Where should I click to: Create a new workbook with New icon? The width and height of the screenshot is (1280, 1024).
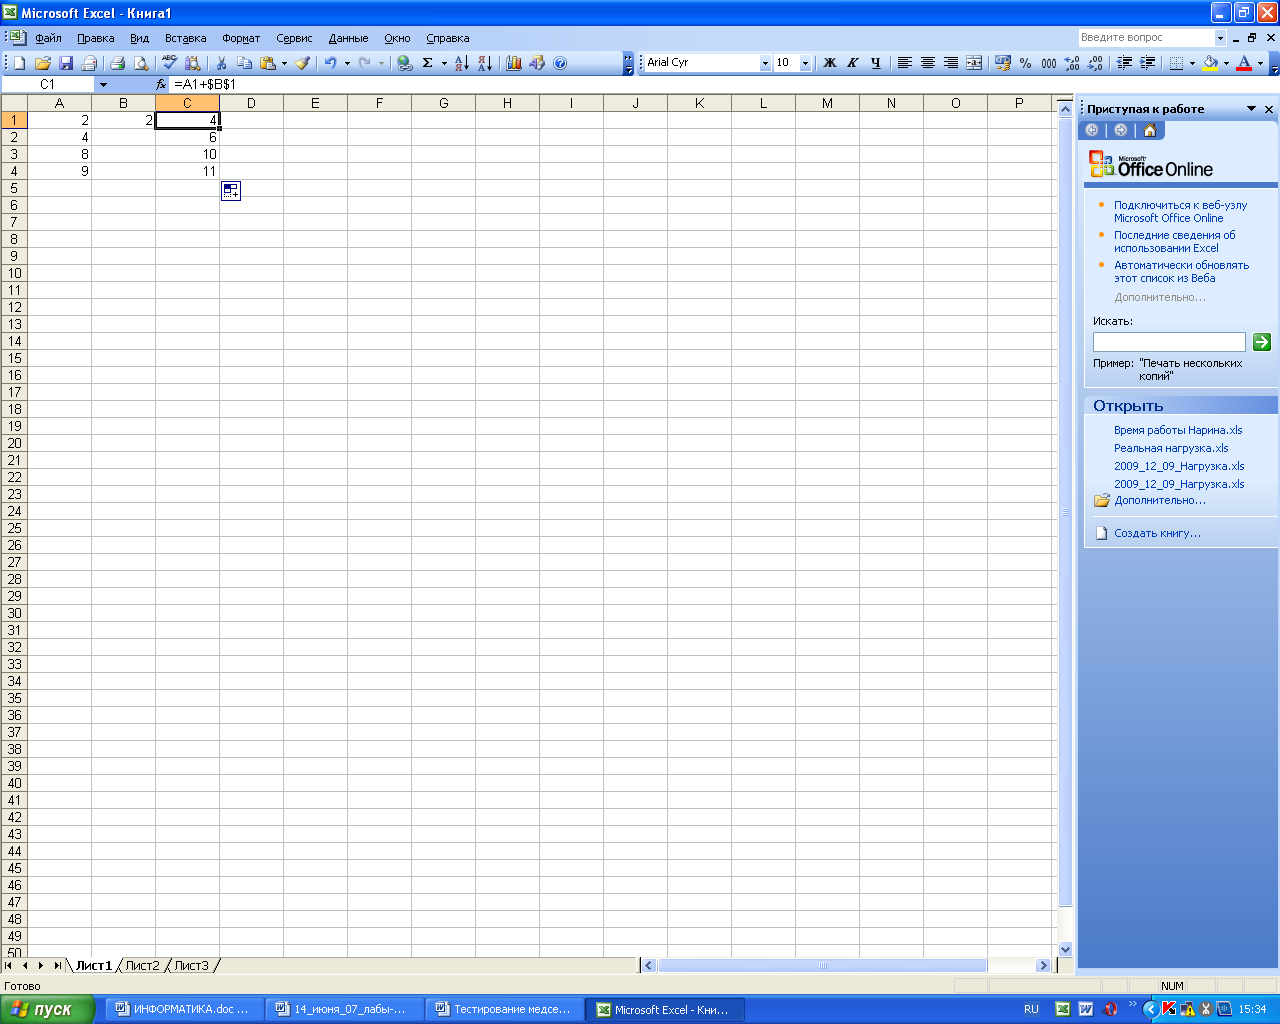click(x=19, y=63)
